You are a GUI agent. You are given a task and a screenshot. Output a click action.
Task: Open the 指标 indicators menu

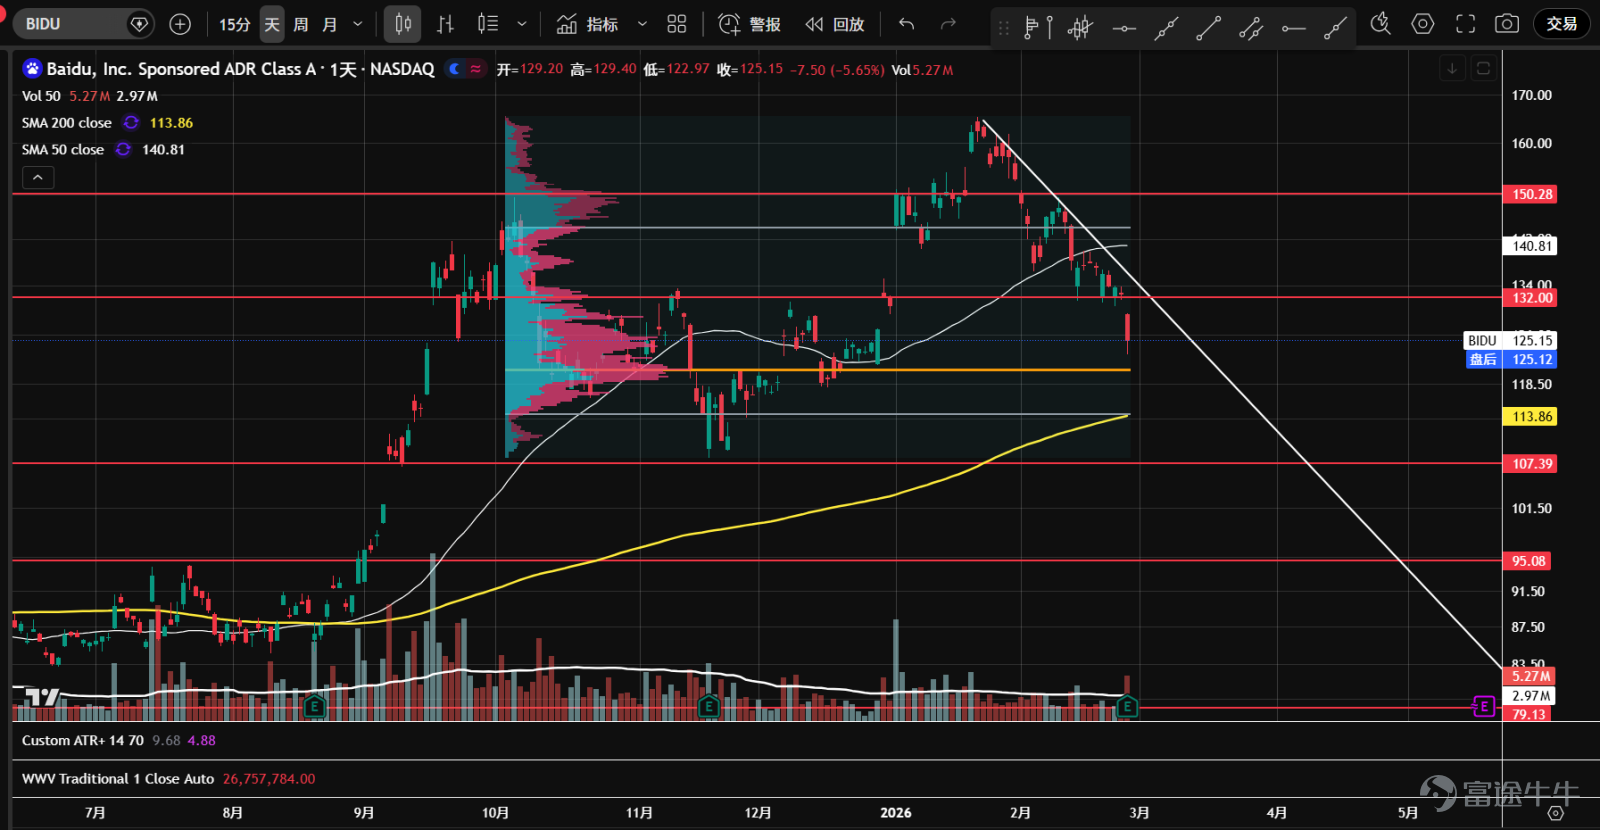pos(588,24)
